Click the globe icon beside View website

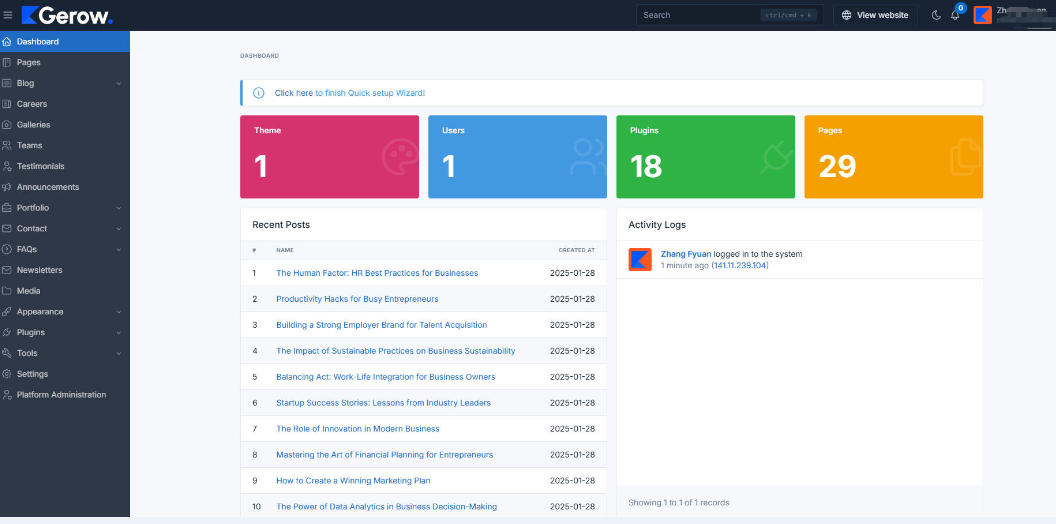[x=847, y=15]
